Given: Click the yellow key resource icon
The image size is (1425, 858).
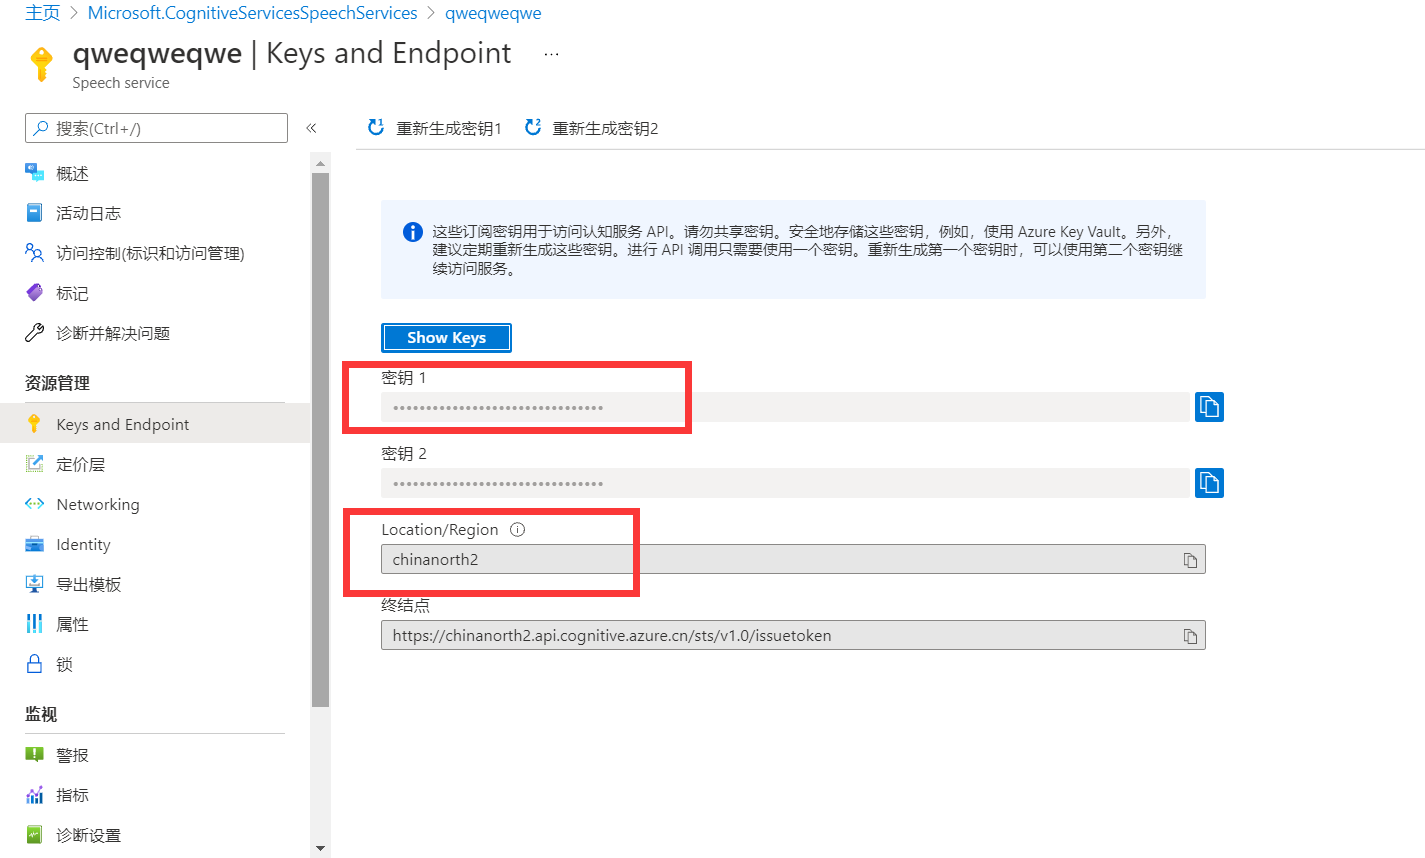Looking at the screenshot, I should pyautogui.click(x=41, y=64).
